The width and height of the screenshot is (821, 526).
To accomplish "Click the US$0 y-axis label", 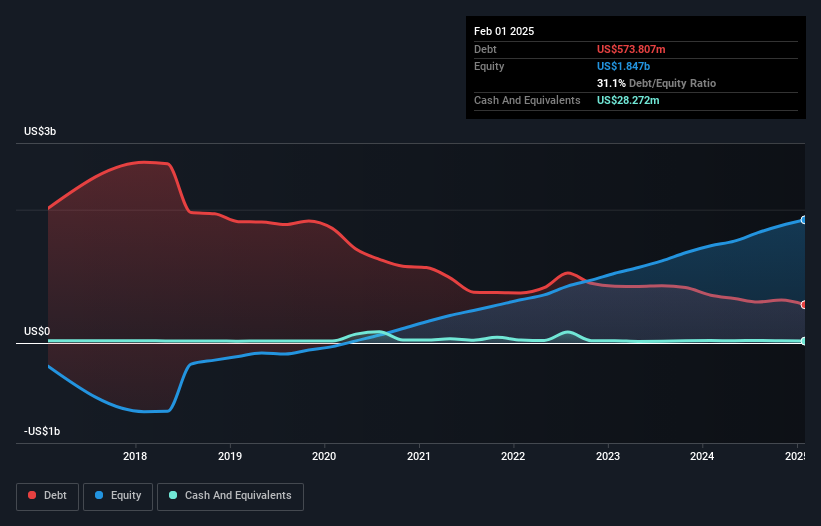I will pos(37,331).
